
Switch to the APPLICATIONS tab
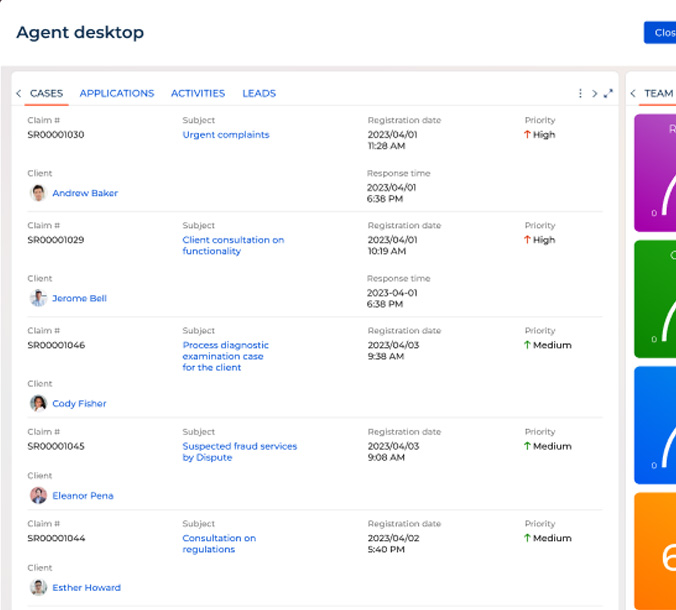(117, 94)
